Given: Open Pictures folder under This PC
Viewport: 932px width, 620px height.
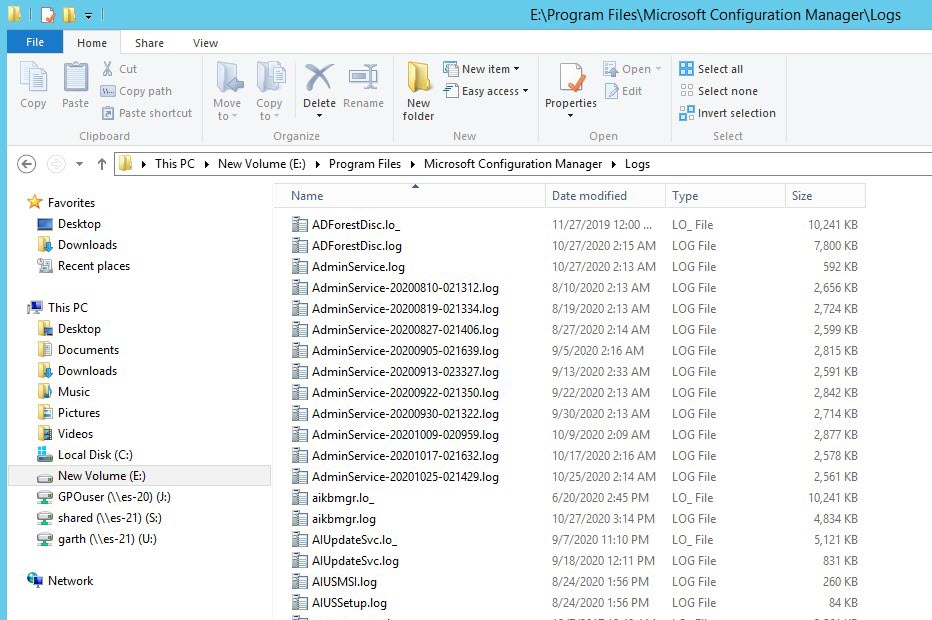Looking at the screenshot, I should coord(68,413).
